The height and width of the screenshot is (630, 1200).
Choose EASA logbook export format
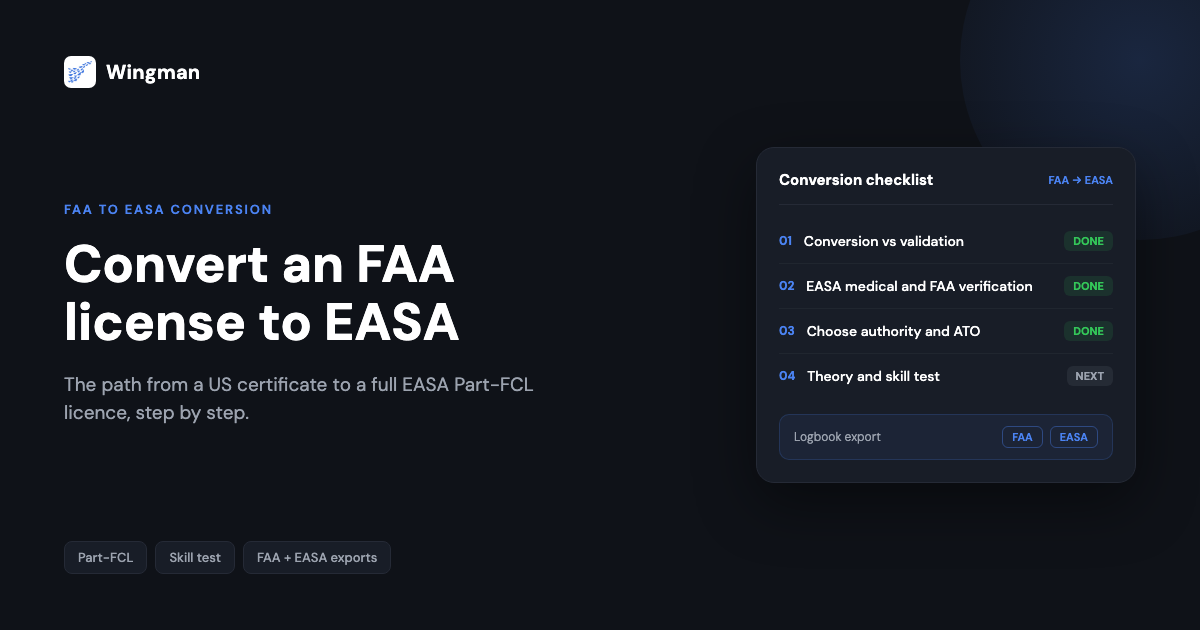point(1074,437)
